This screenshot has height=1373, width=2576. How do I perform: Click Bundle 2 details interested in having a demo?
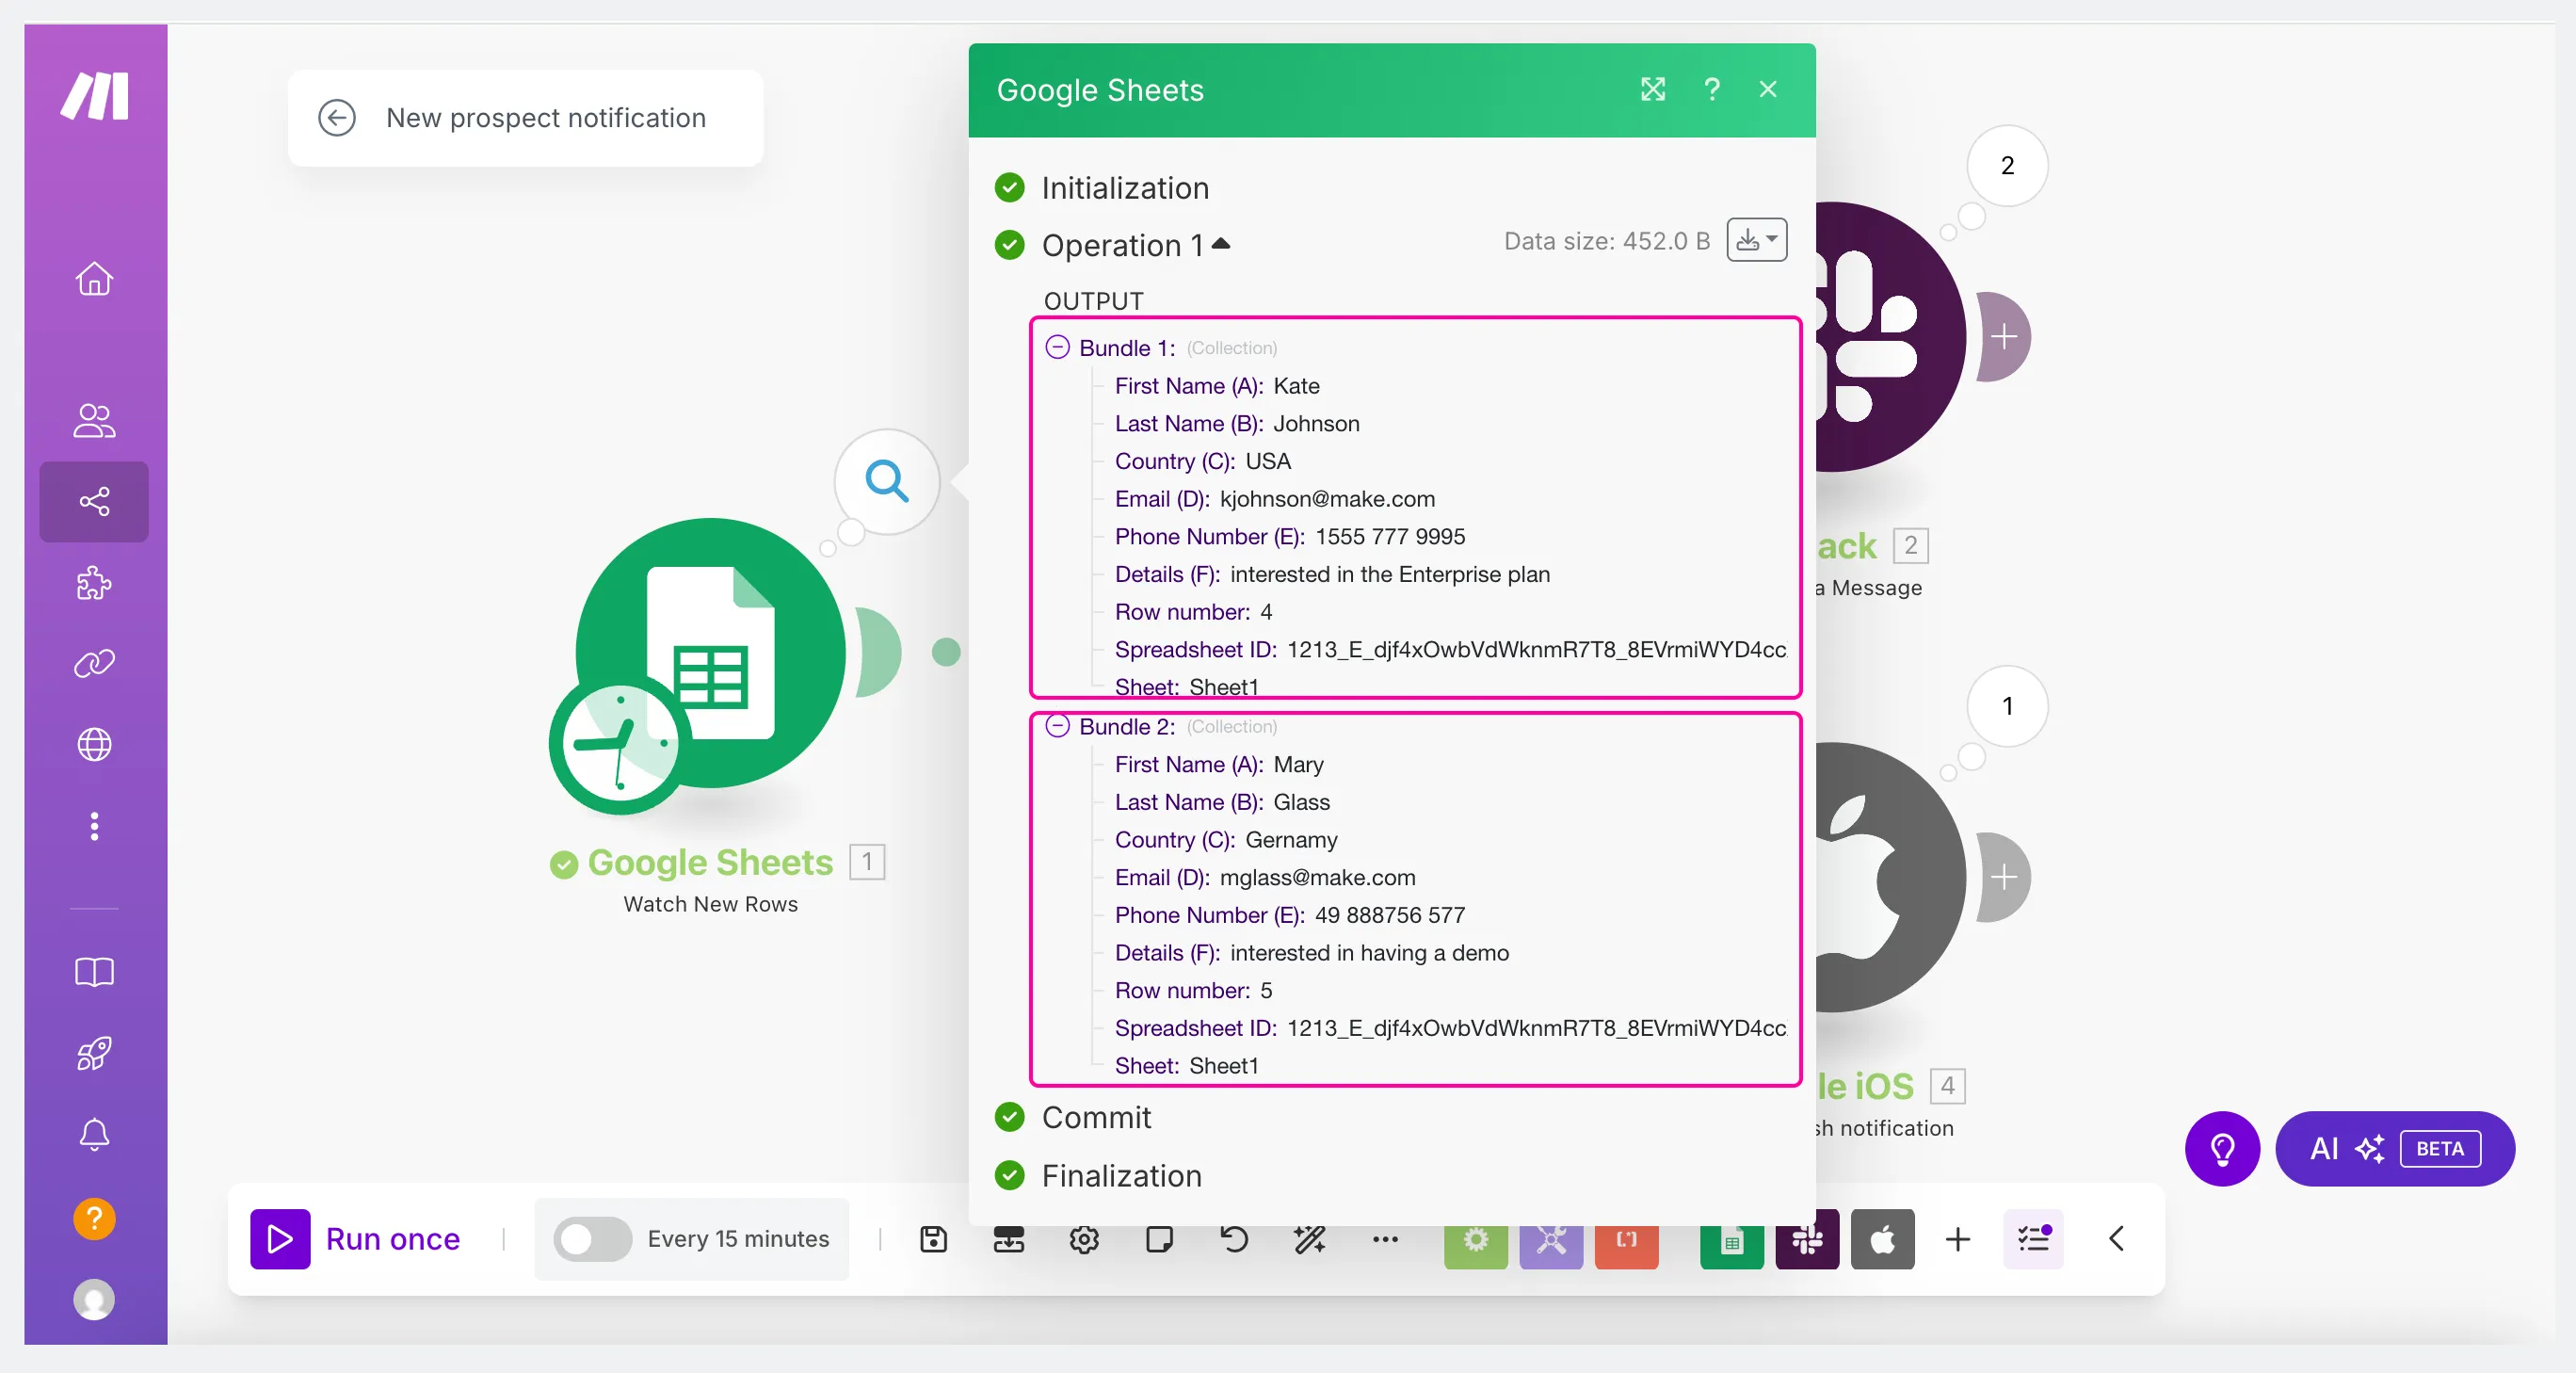(1369, 952)
